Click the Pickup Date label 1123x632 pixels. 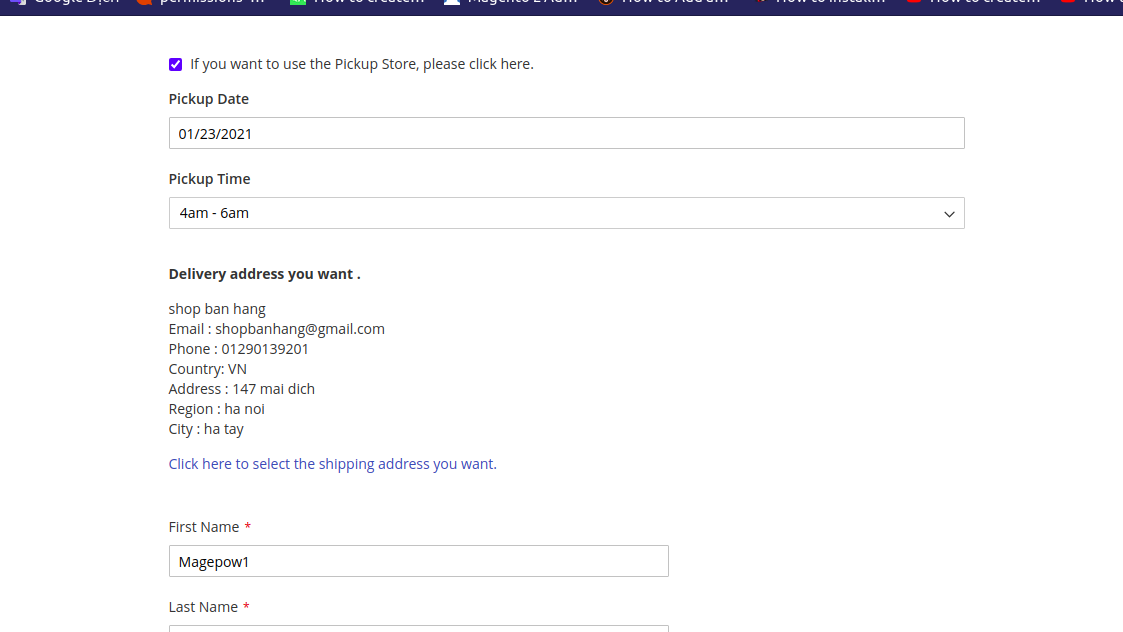coord(209,99)
